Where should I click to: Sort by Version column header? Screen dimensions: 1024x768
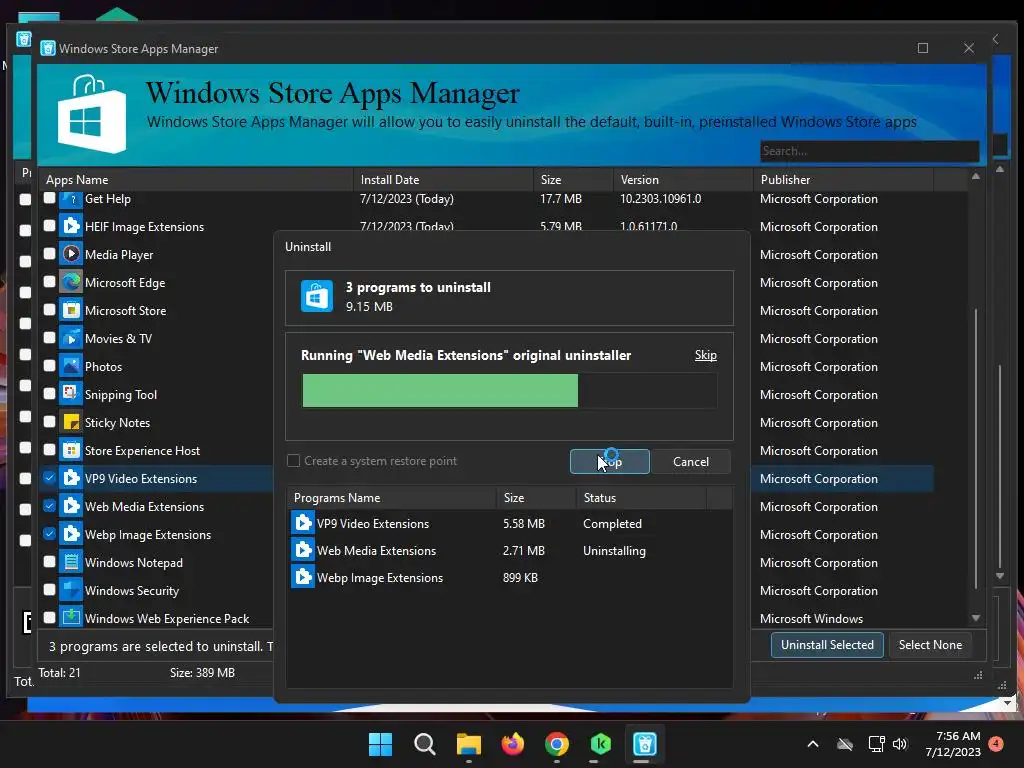(683, 180)
